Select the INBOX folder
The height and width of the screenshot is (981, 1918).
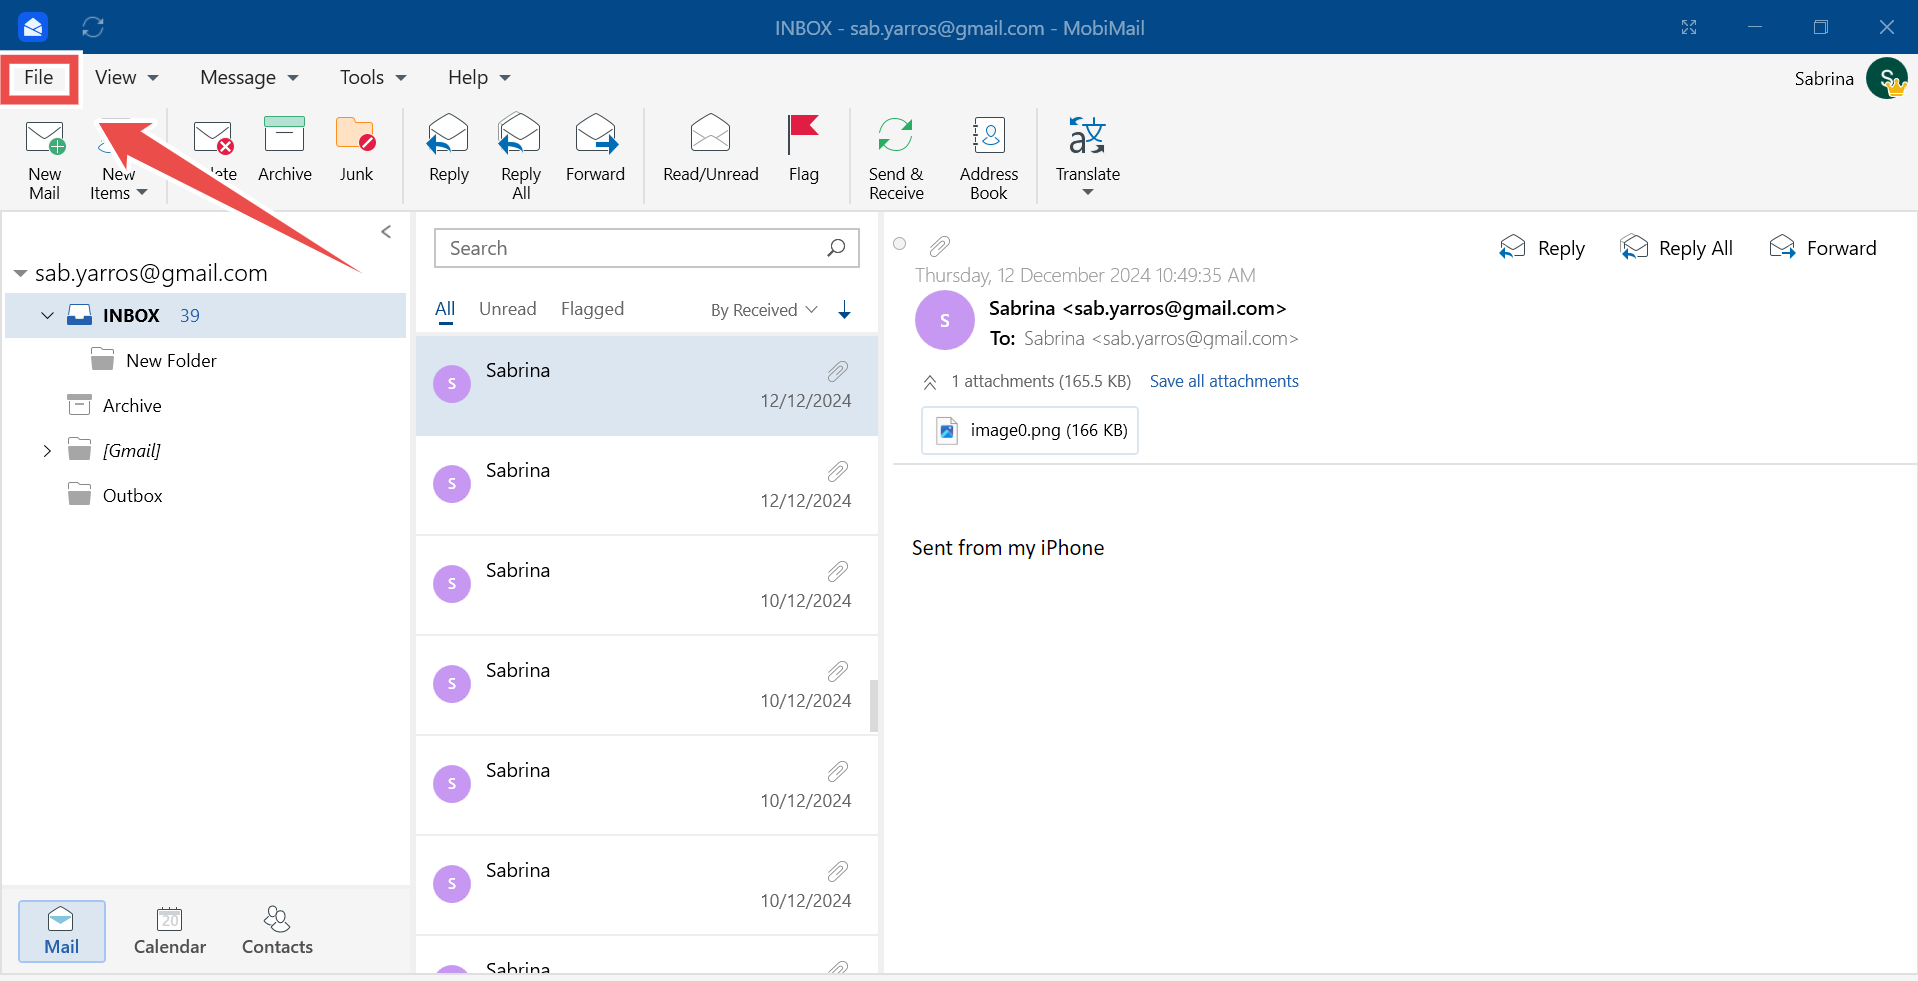pyautogui.click(x=206, y=316)
